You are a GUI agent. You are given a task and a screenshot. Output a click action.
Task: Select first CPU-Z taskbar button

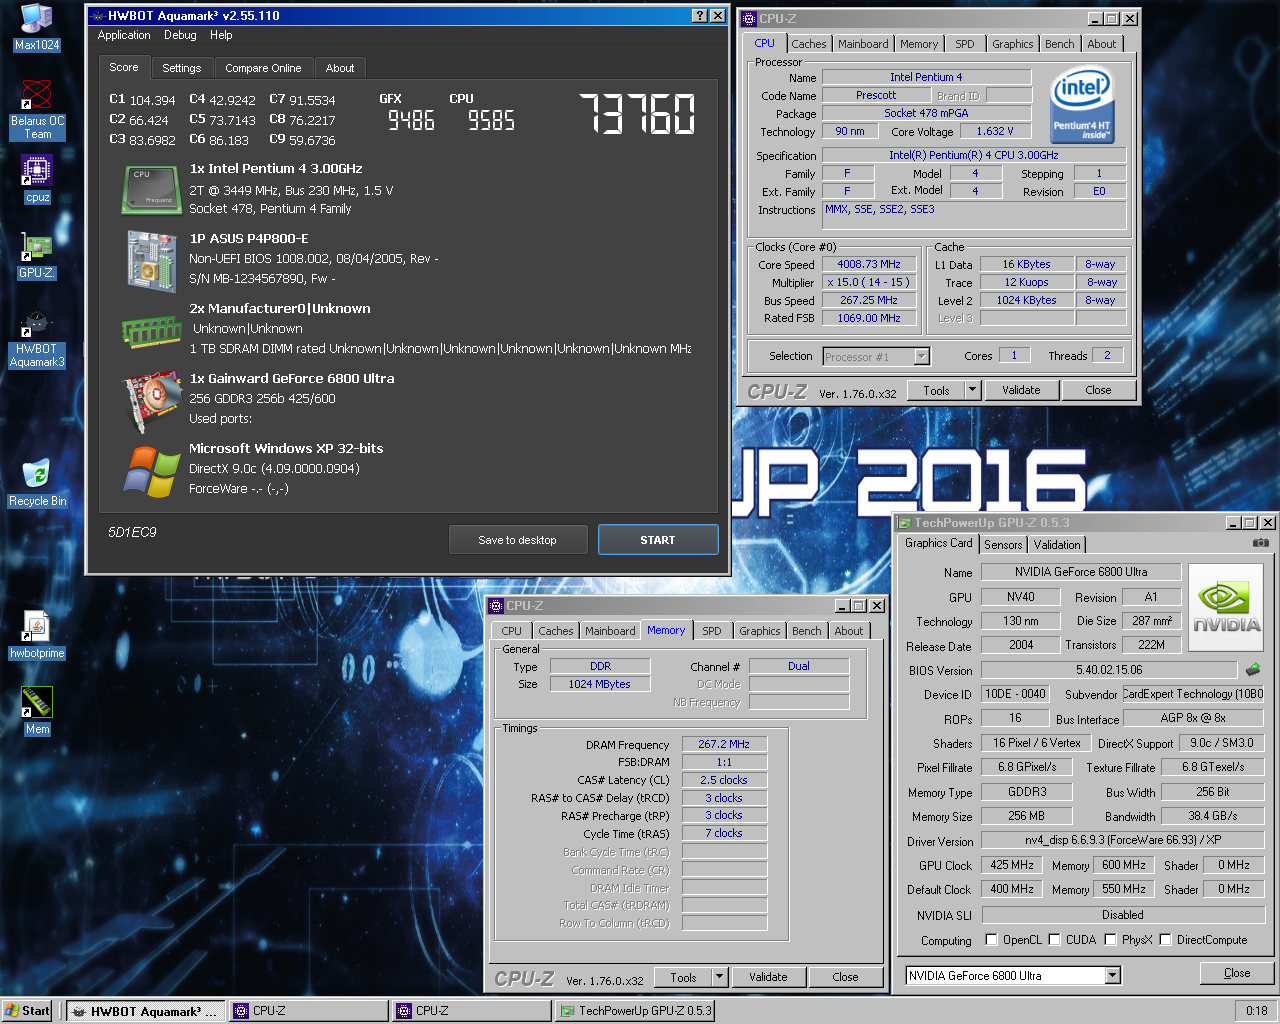[x=309, y=1011]
